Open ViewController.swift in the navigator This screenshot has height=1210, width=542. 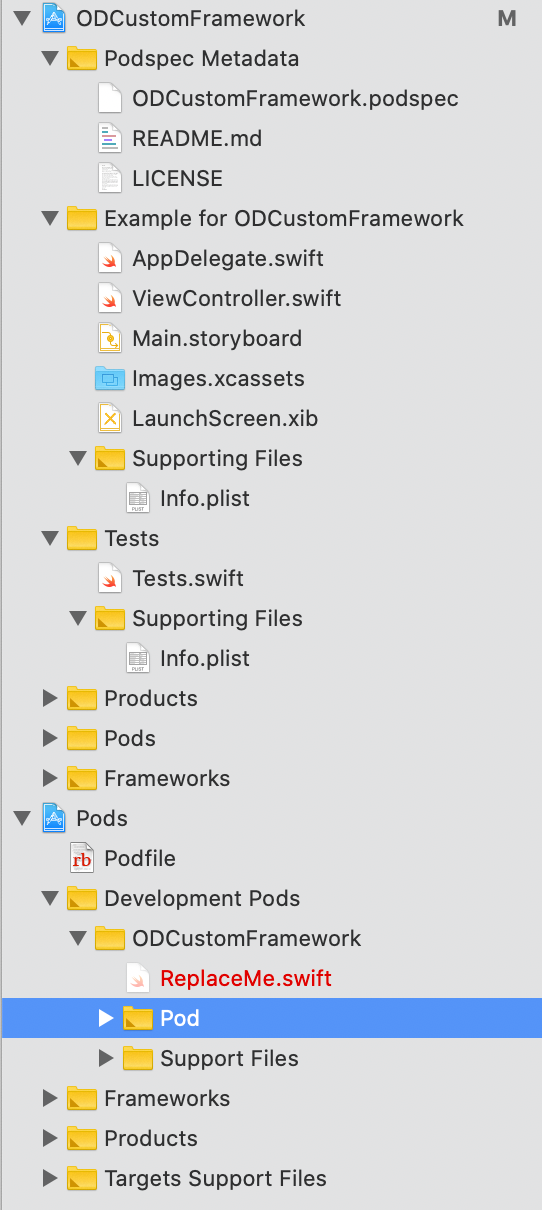pos(237,298)
